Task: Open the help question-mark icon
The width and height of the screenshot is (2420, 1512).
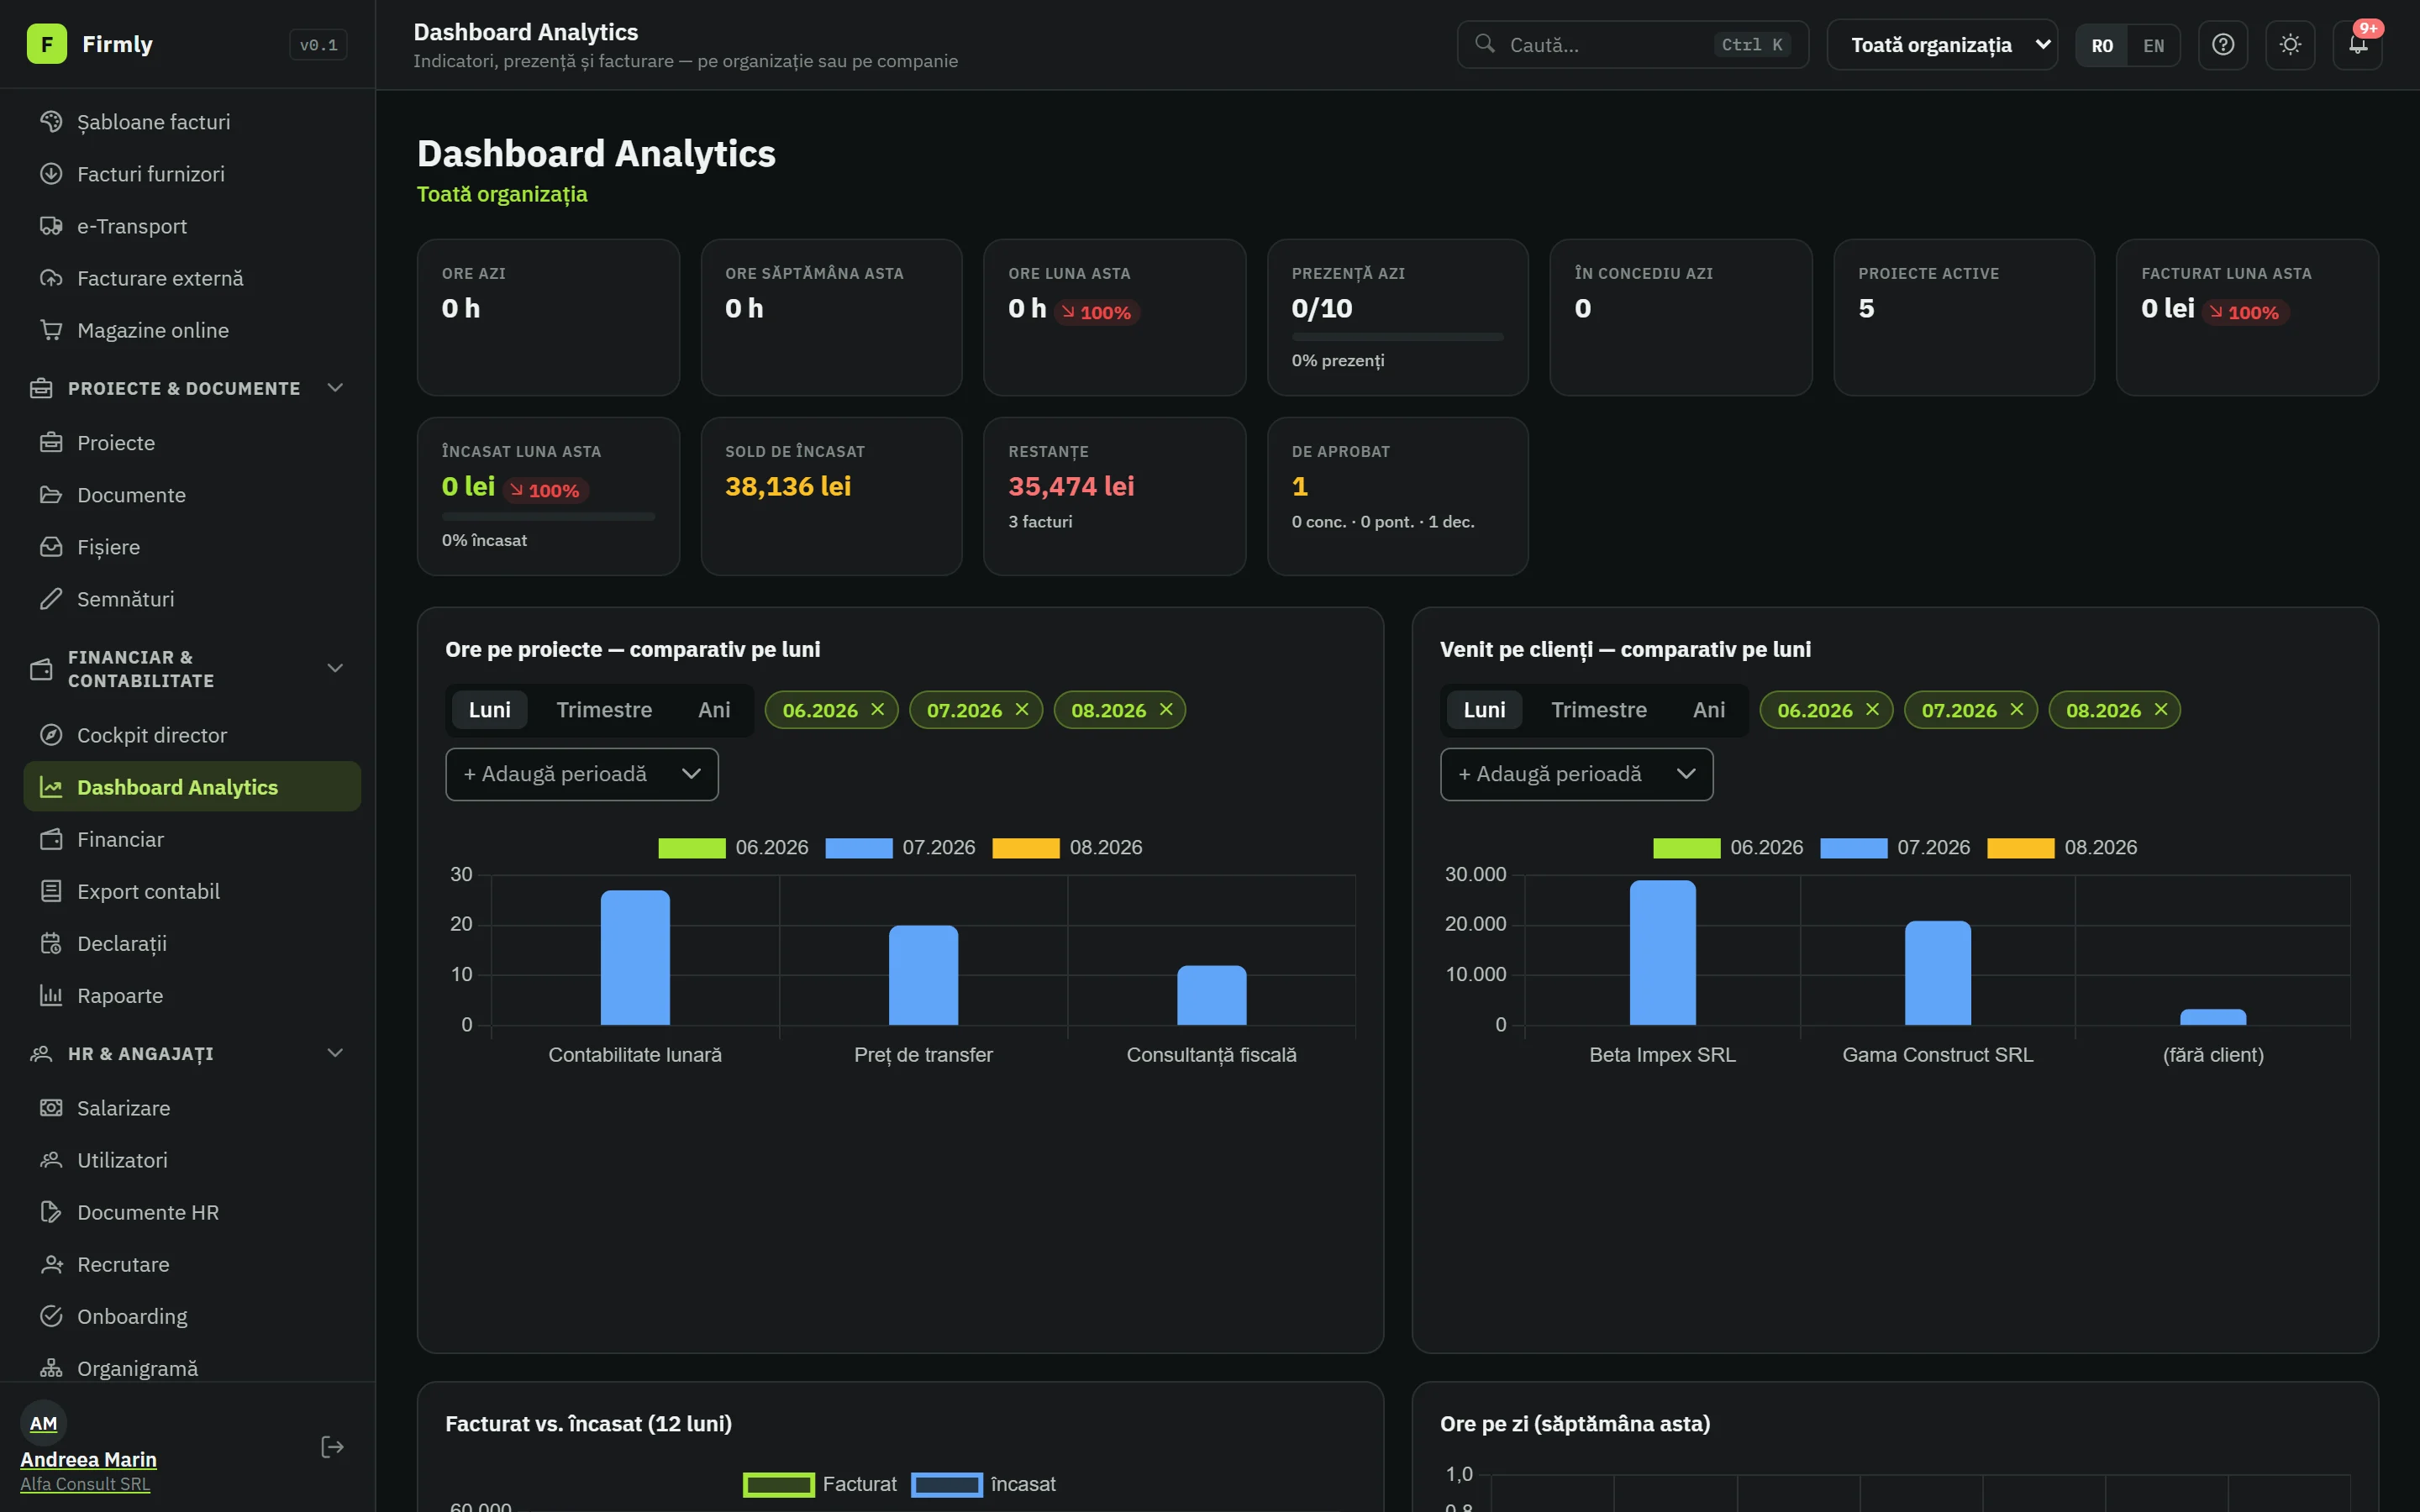Action: (x=2222, y=45)
